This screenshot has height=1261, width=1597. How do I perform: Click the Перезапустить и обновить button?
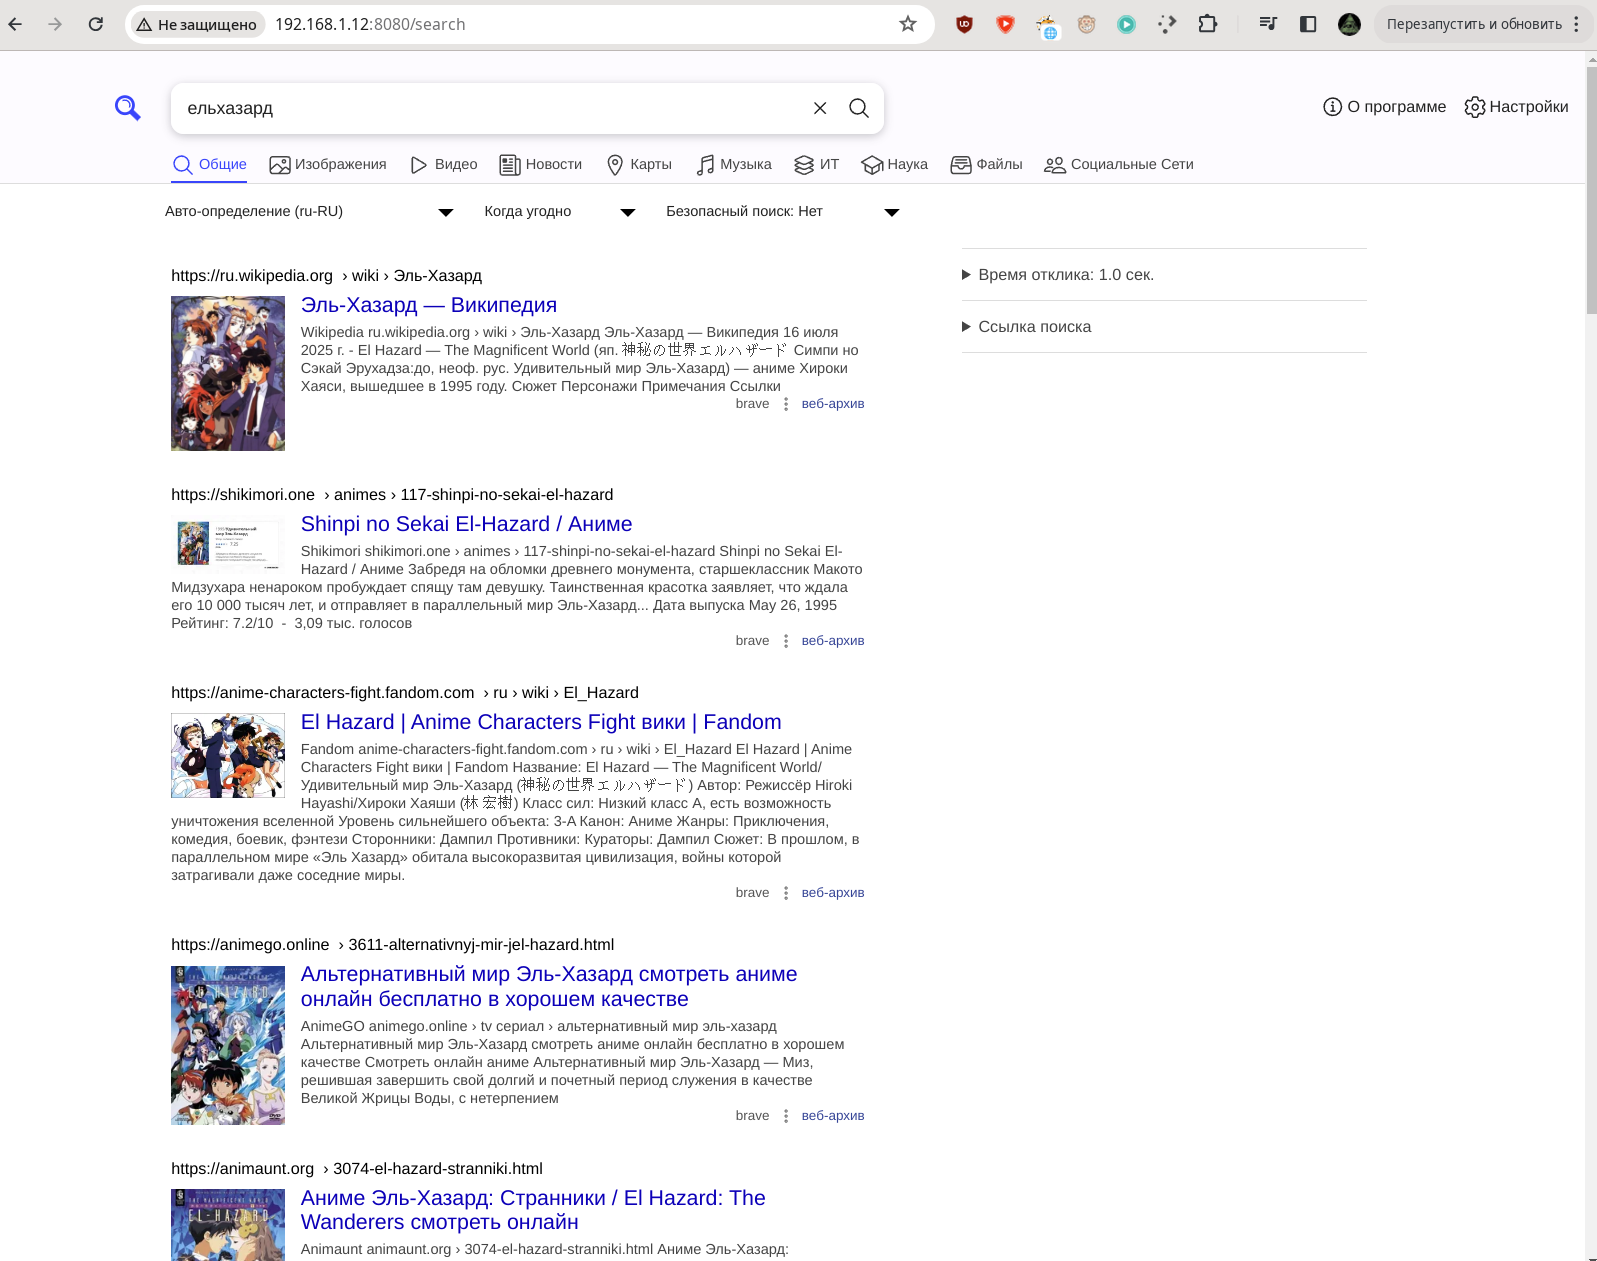coord(1473,24)
